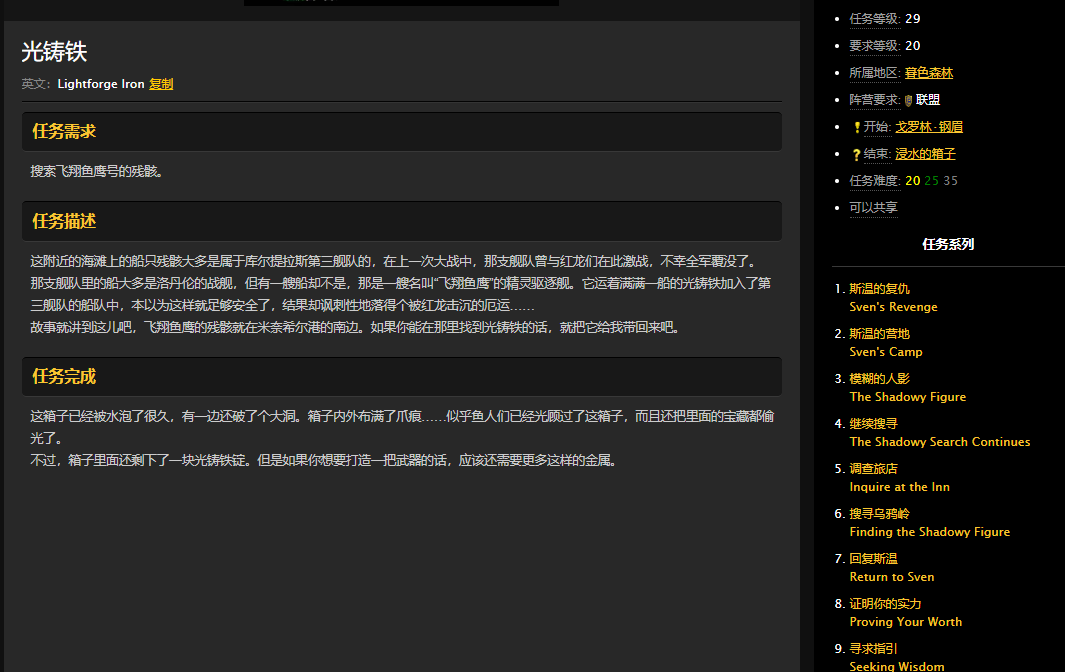Open the Finding the Shadowy Figure quest

(x=929, y=532)
